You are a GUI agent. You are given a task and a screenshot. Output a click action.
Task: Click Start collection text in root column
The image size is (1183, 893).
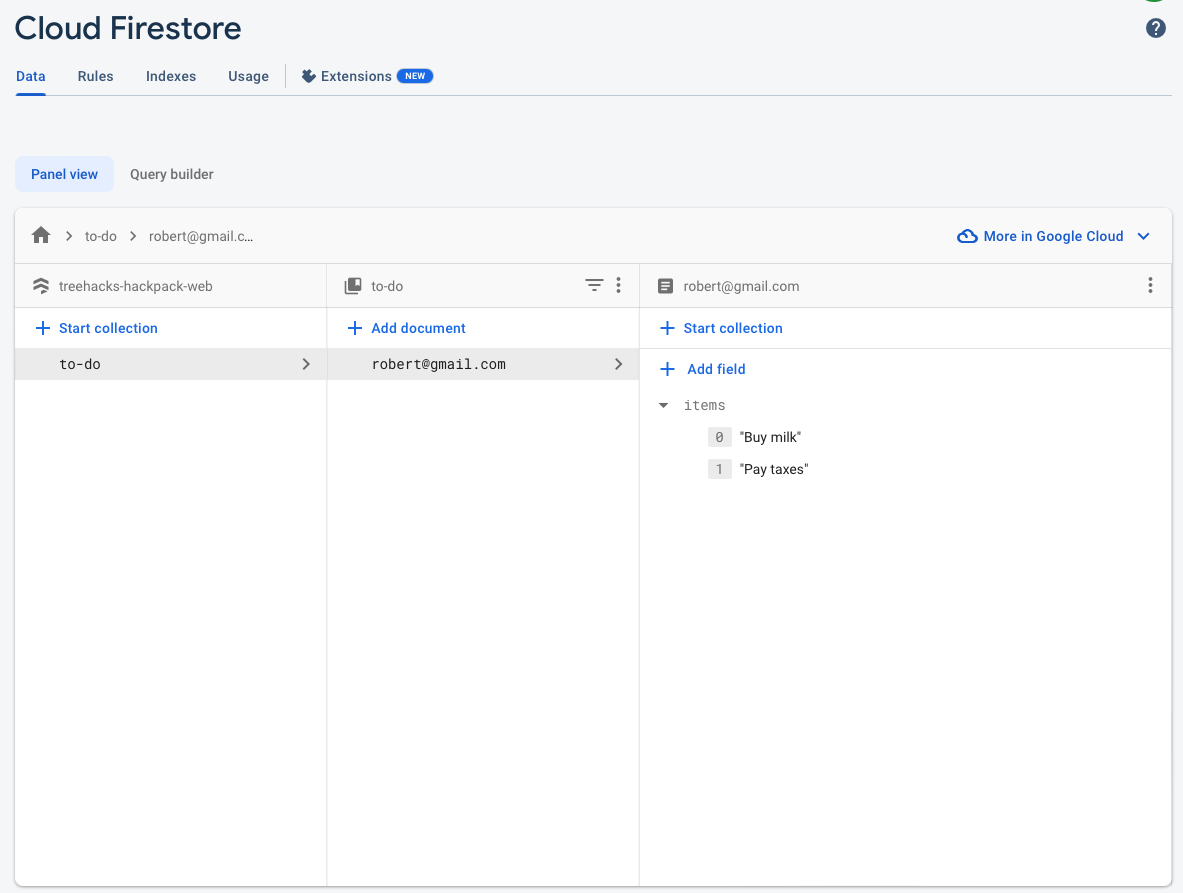[x=108, y=328]
